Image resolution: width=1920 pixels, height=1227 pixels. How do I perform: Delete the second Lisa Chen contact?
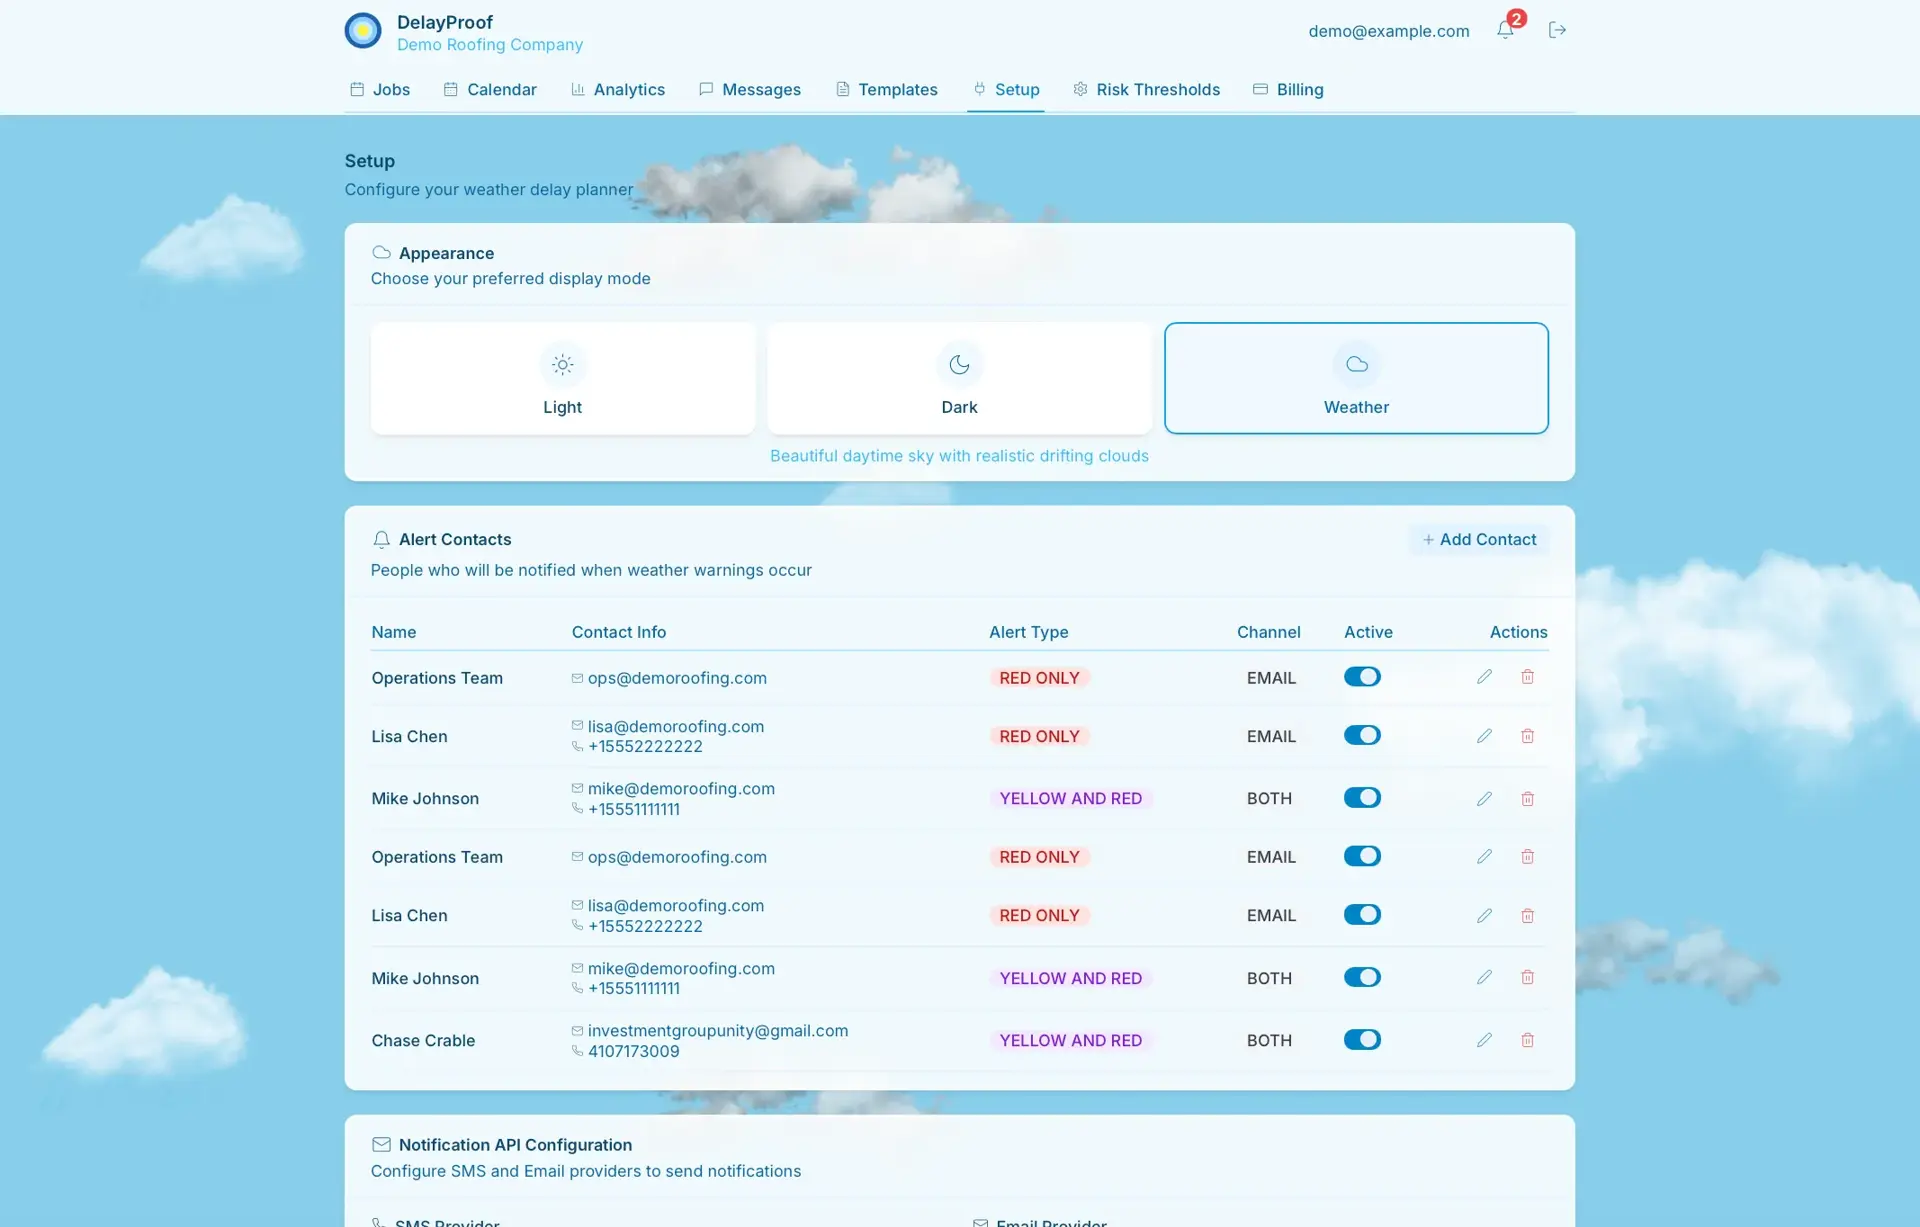1527,915
